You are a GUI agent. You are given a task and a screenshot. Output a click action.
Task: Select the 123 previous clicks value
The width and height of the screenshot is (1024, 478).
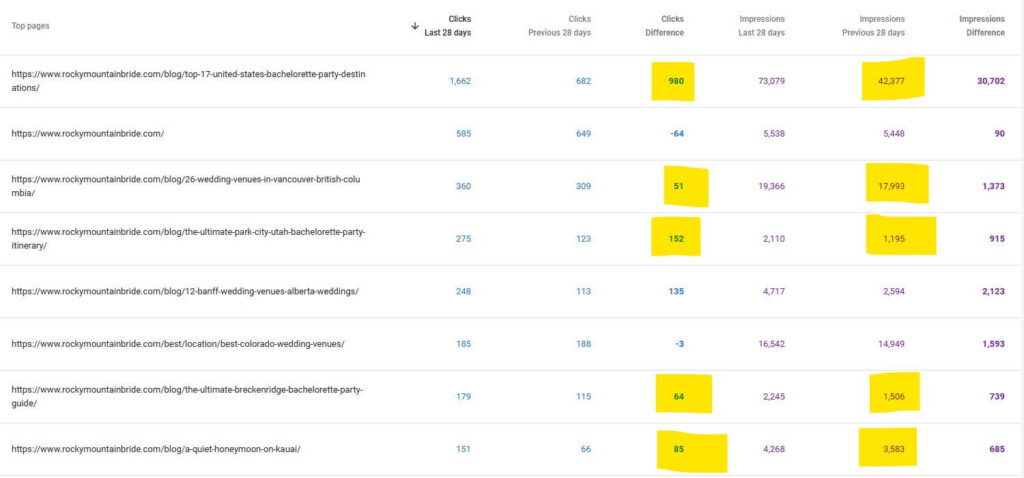click(583, 239)
